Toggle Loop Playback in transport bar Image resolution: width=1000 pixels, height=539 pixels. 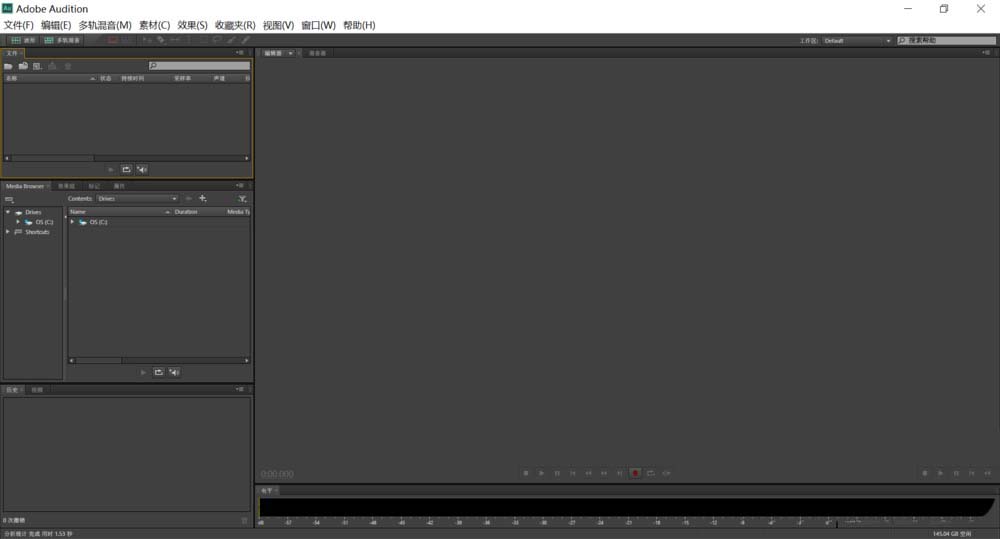tap(651, 473)
